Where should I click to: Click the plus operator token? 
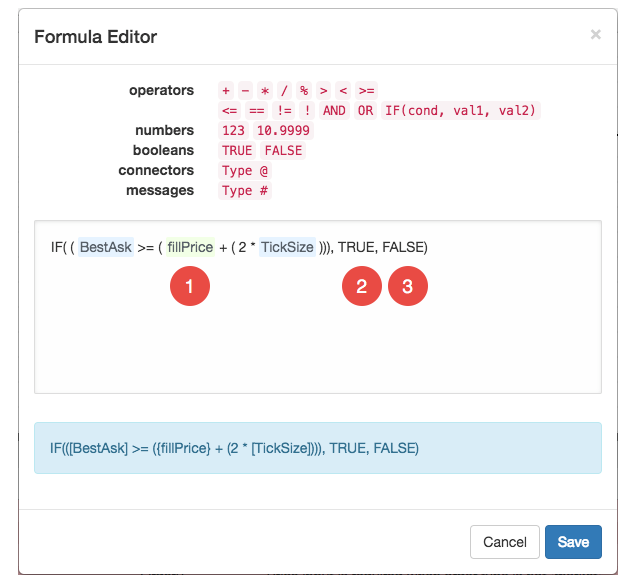coord(226,91)
